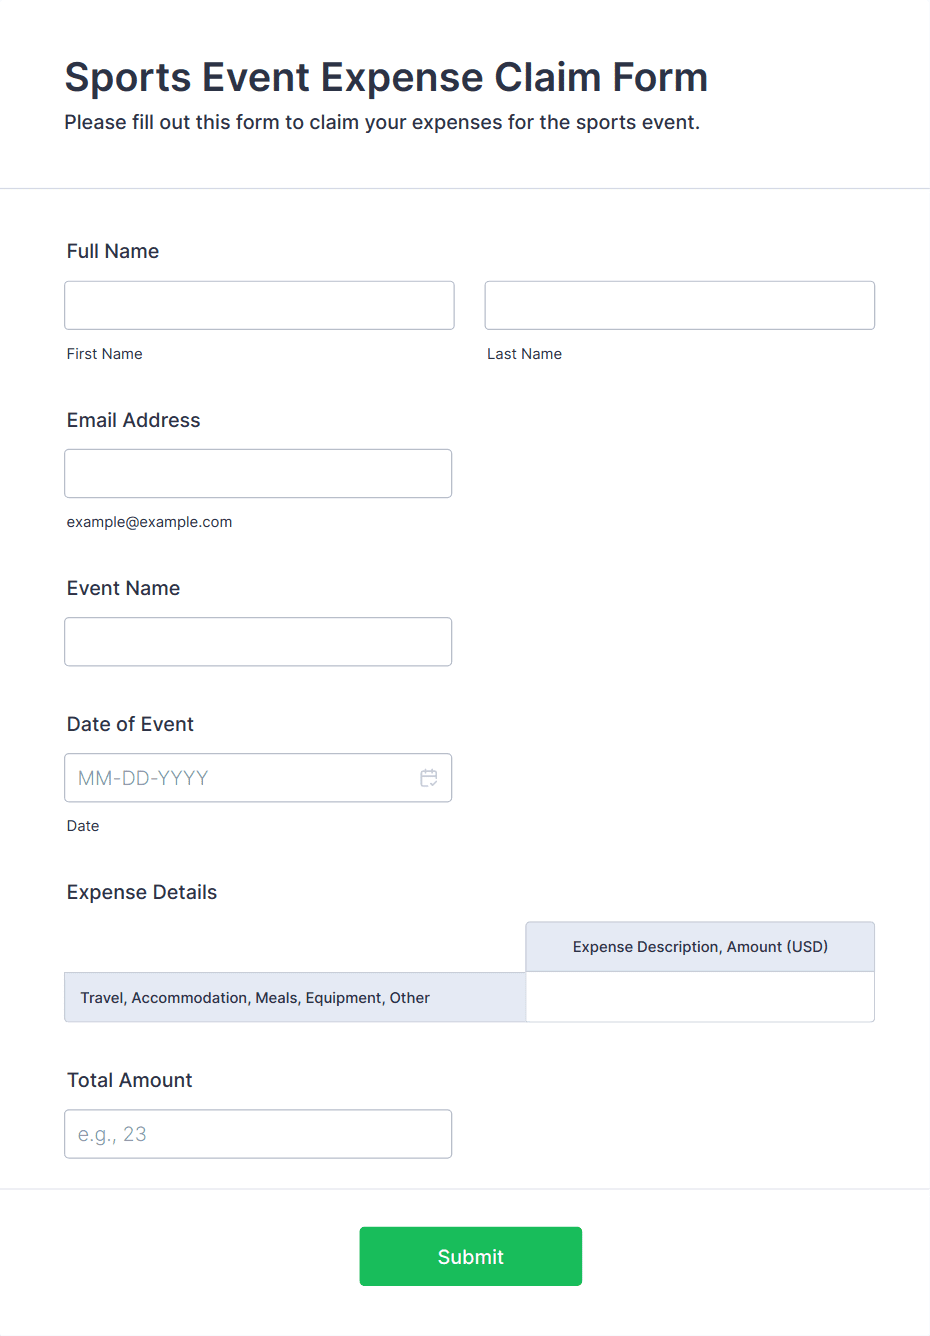Open the calendar date picker icon
The width and height of the screenshot is (930, 1336).
pos(429,778)
